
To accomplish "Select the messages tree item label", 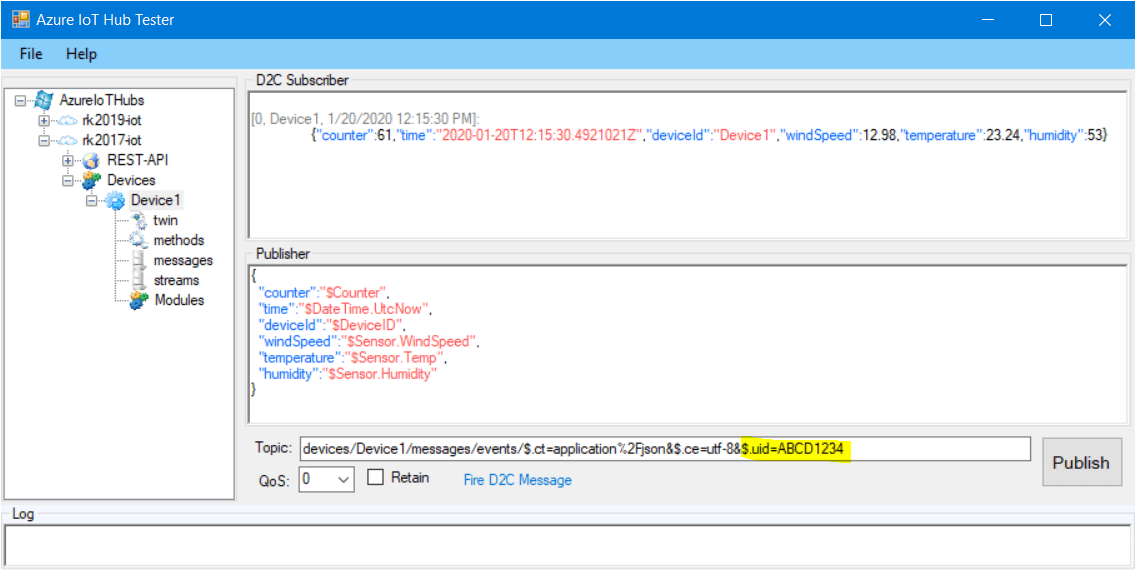I will 183,260.
